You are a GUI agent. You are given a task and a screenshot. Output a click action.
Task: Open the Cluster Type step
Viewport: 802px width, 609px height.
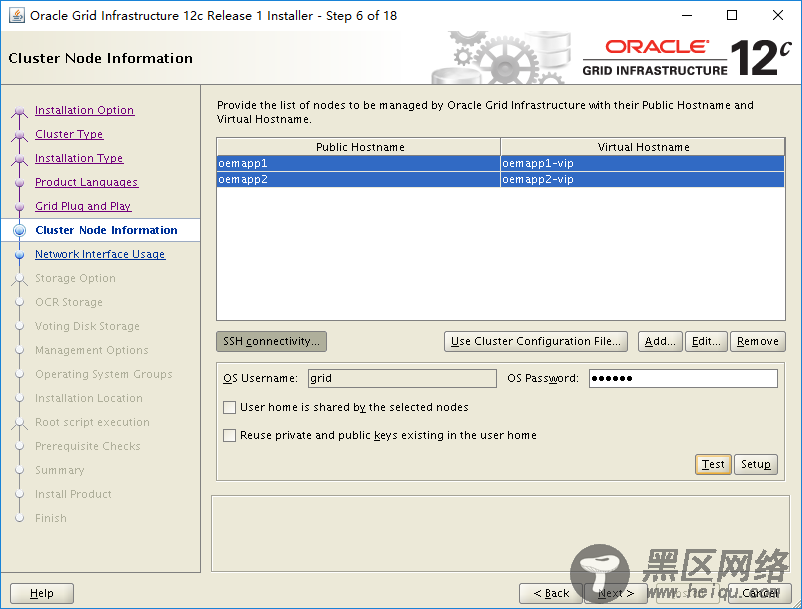(x=69, y=134)
